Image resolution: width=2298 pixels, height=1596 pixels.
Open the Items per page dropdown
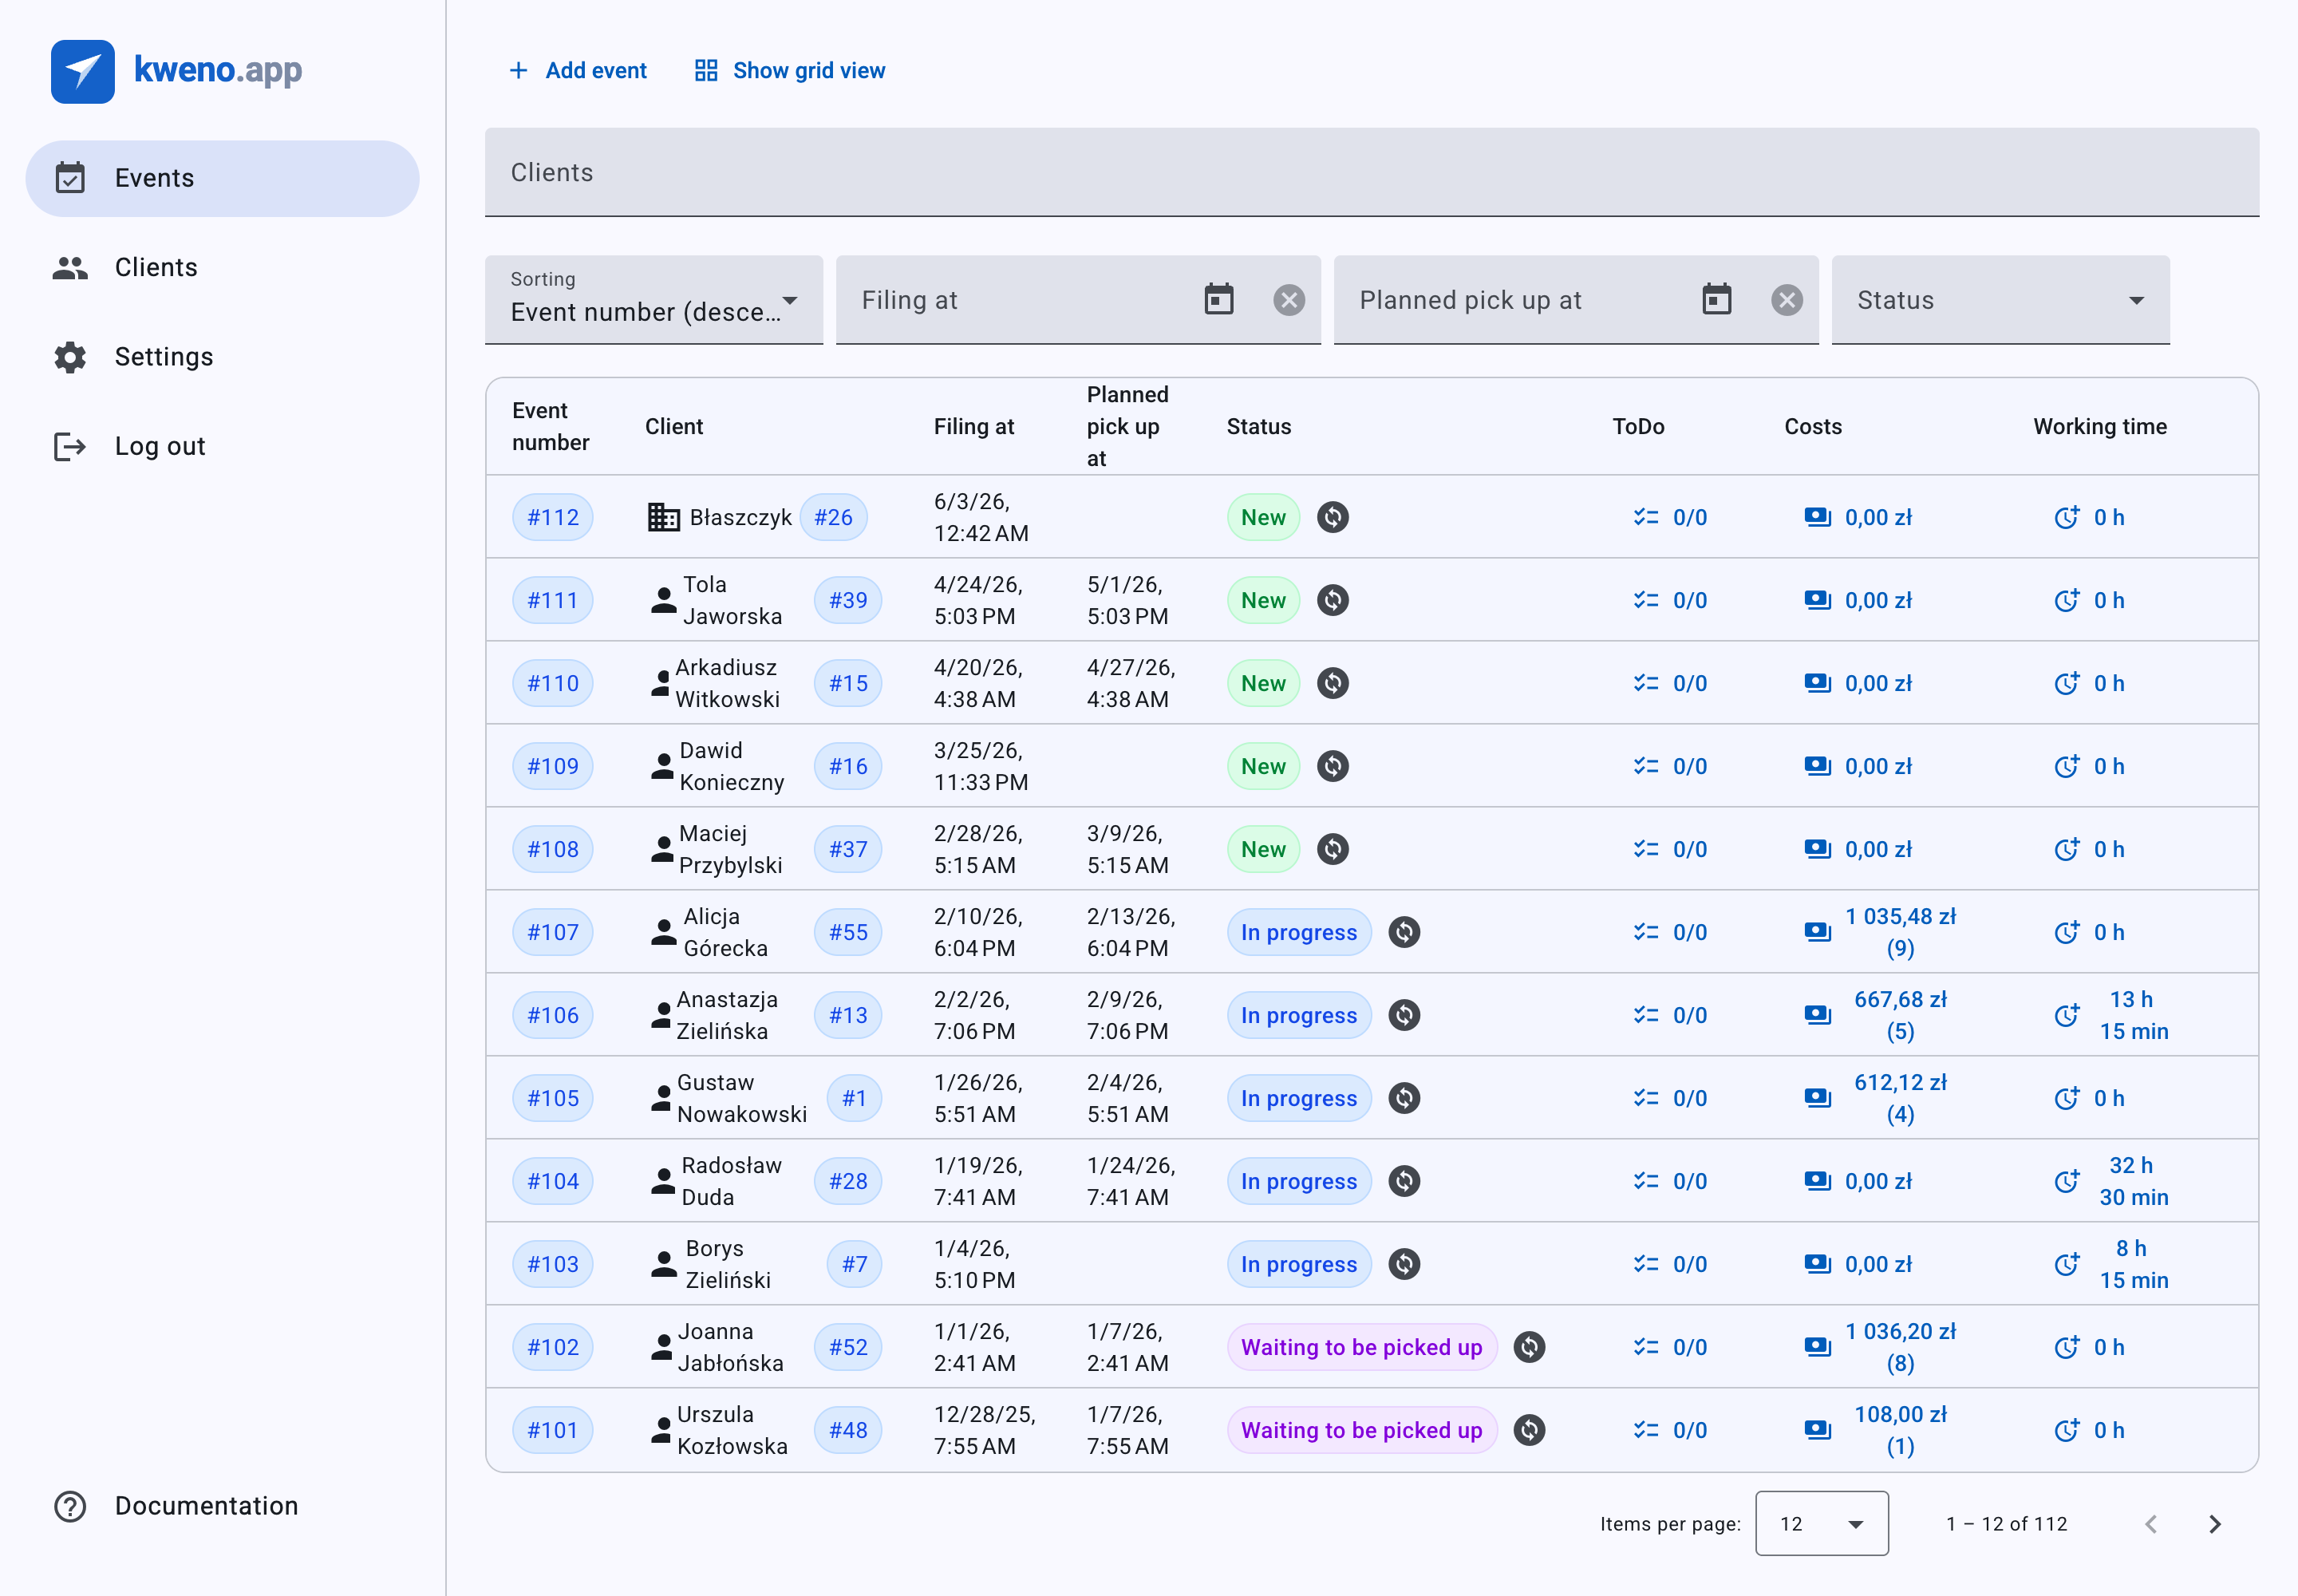coord(1821,1523)
